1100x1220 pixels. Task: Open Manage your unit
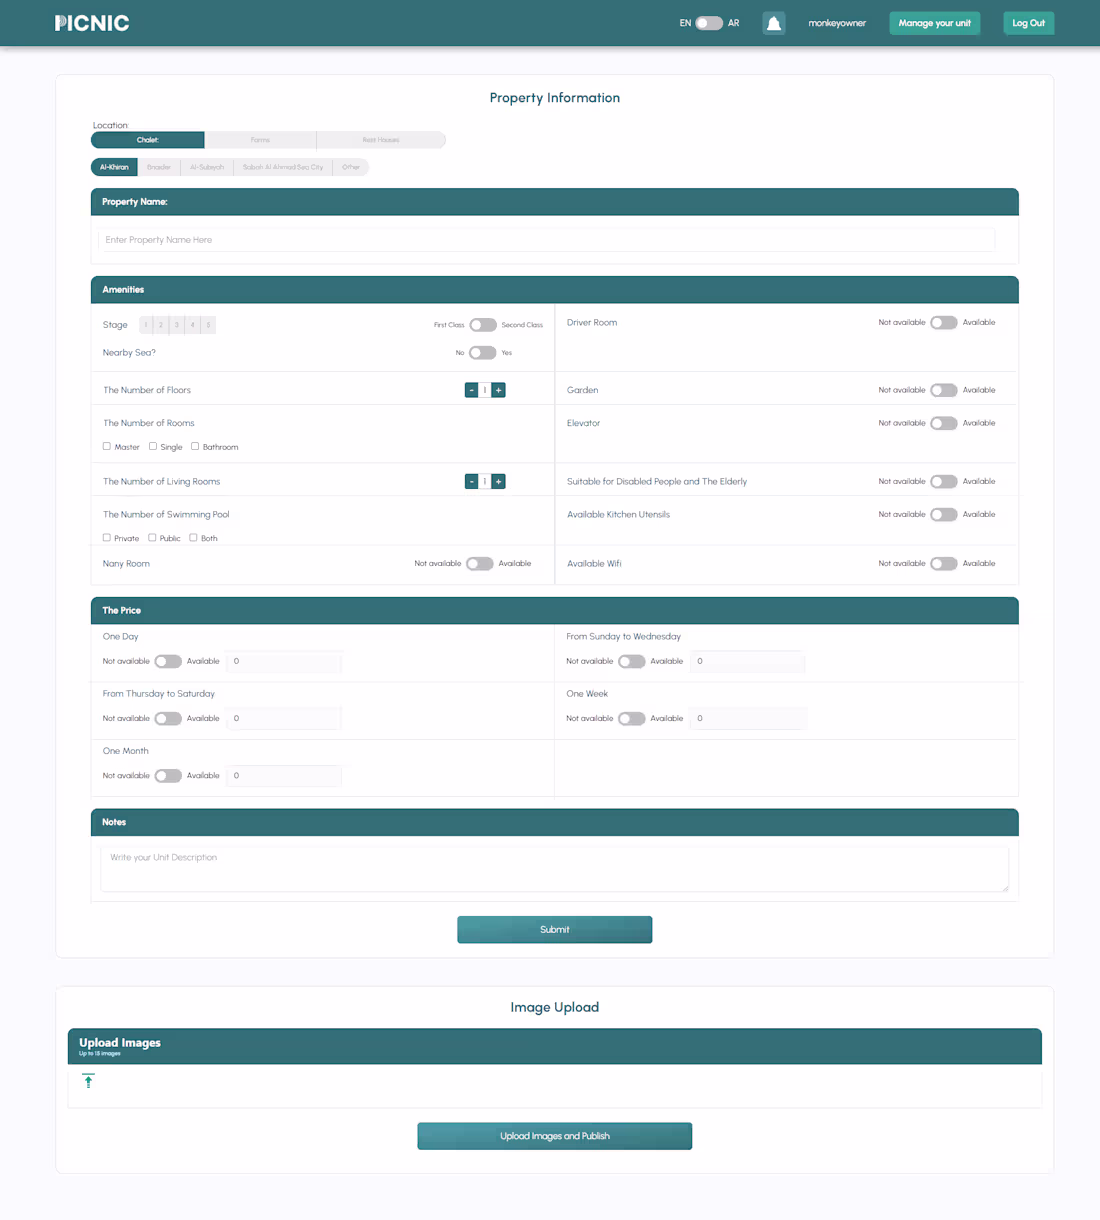pyautogui.click(x=934, y=22)
